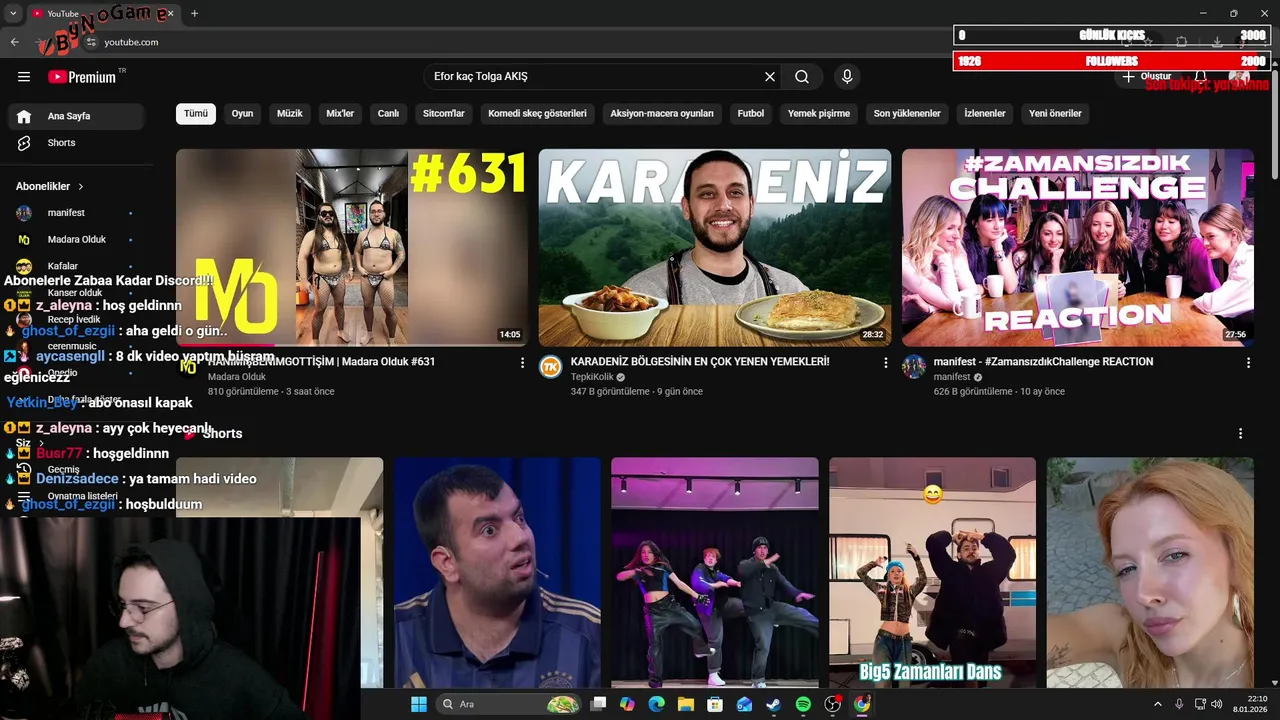Screen dimensions: 1280x720
Task: Open Task View from the taskbar
Action: point(598,704)
